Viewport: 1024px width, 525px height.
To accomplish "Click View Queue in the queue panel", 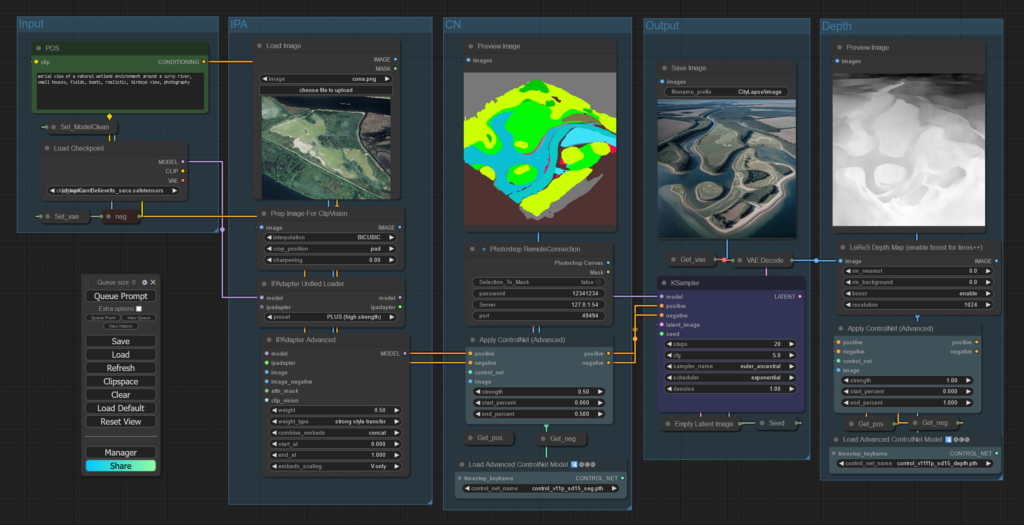I will (x=138, y=318).
